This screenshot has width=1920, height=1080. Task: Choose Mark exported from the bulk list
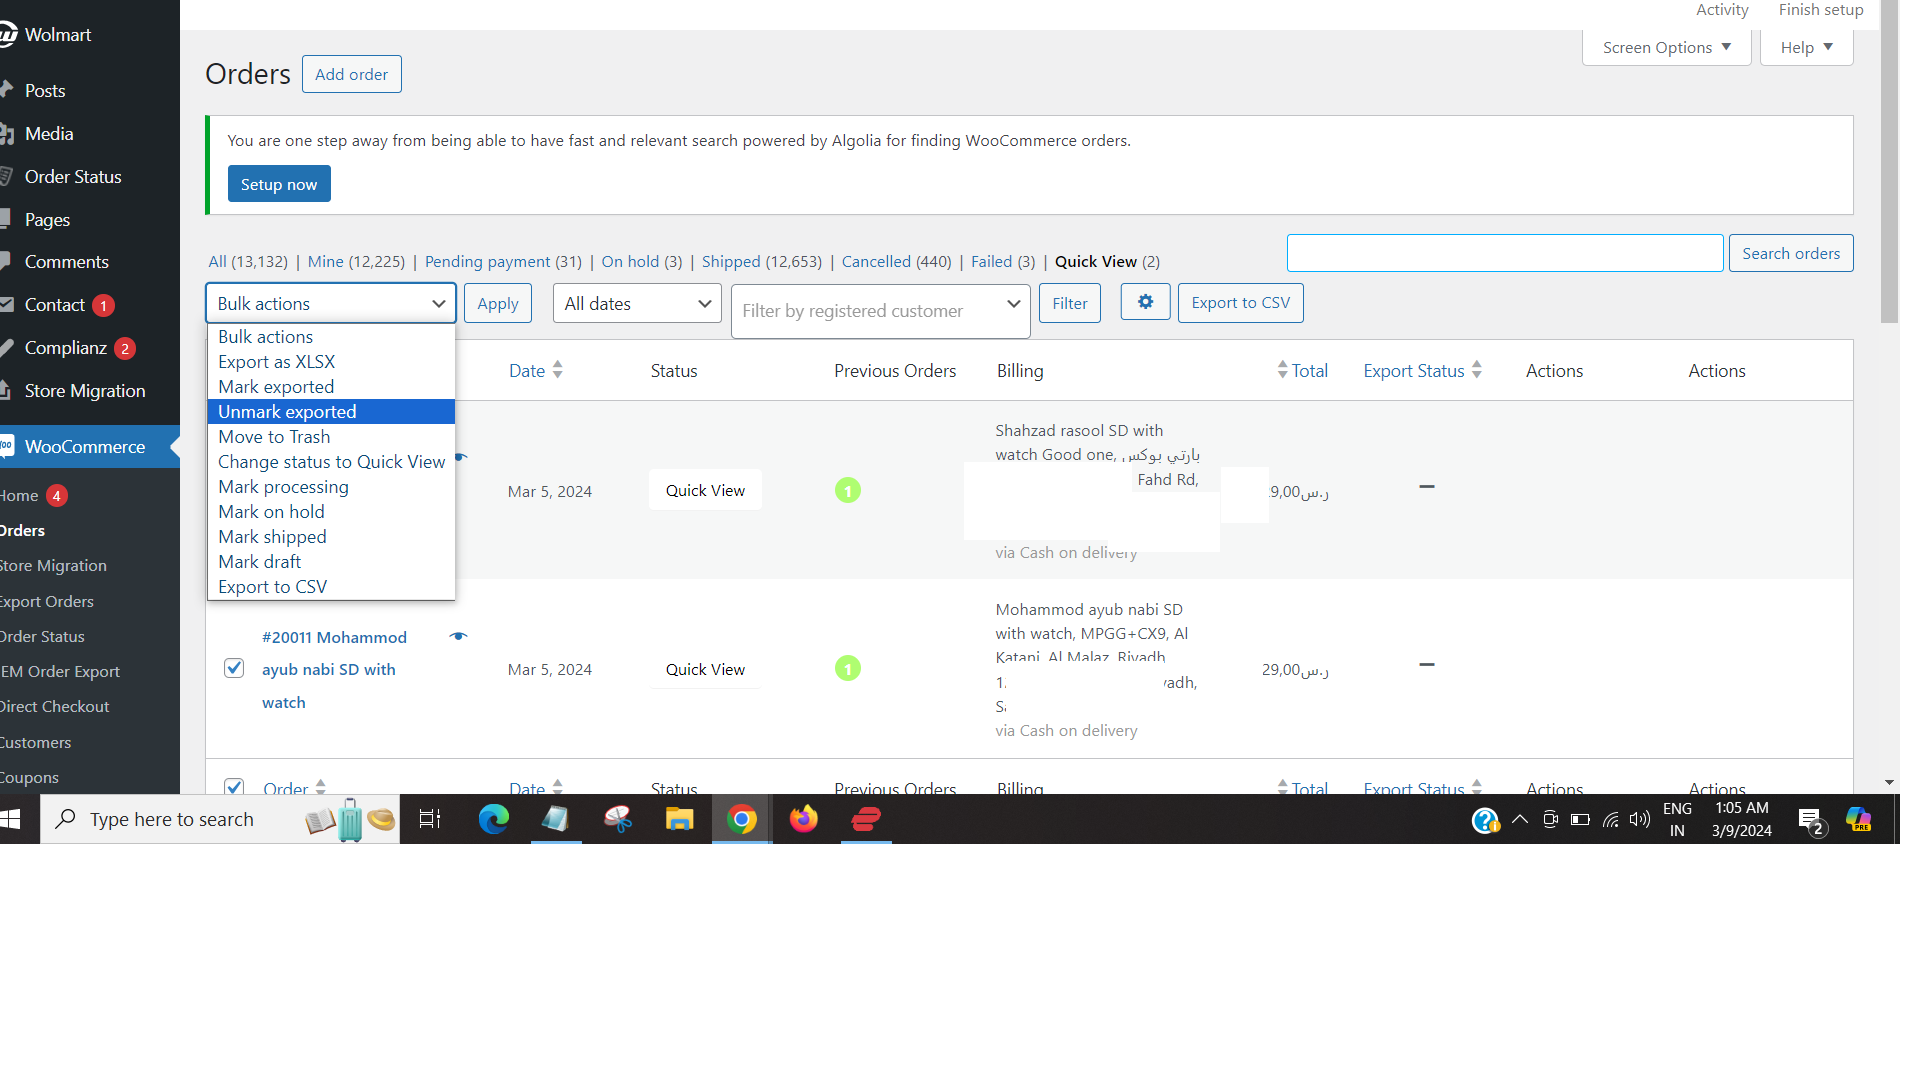click(331, 387)
